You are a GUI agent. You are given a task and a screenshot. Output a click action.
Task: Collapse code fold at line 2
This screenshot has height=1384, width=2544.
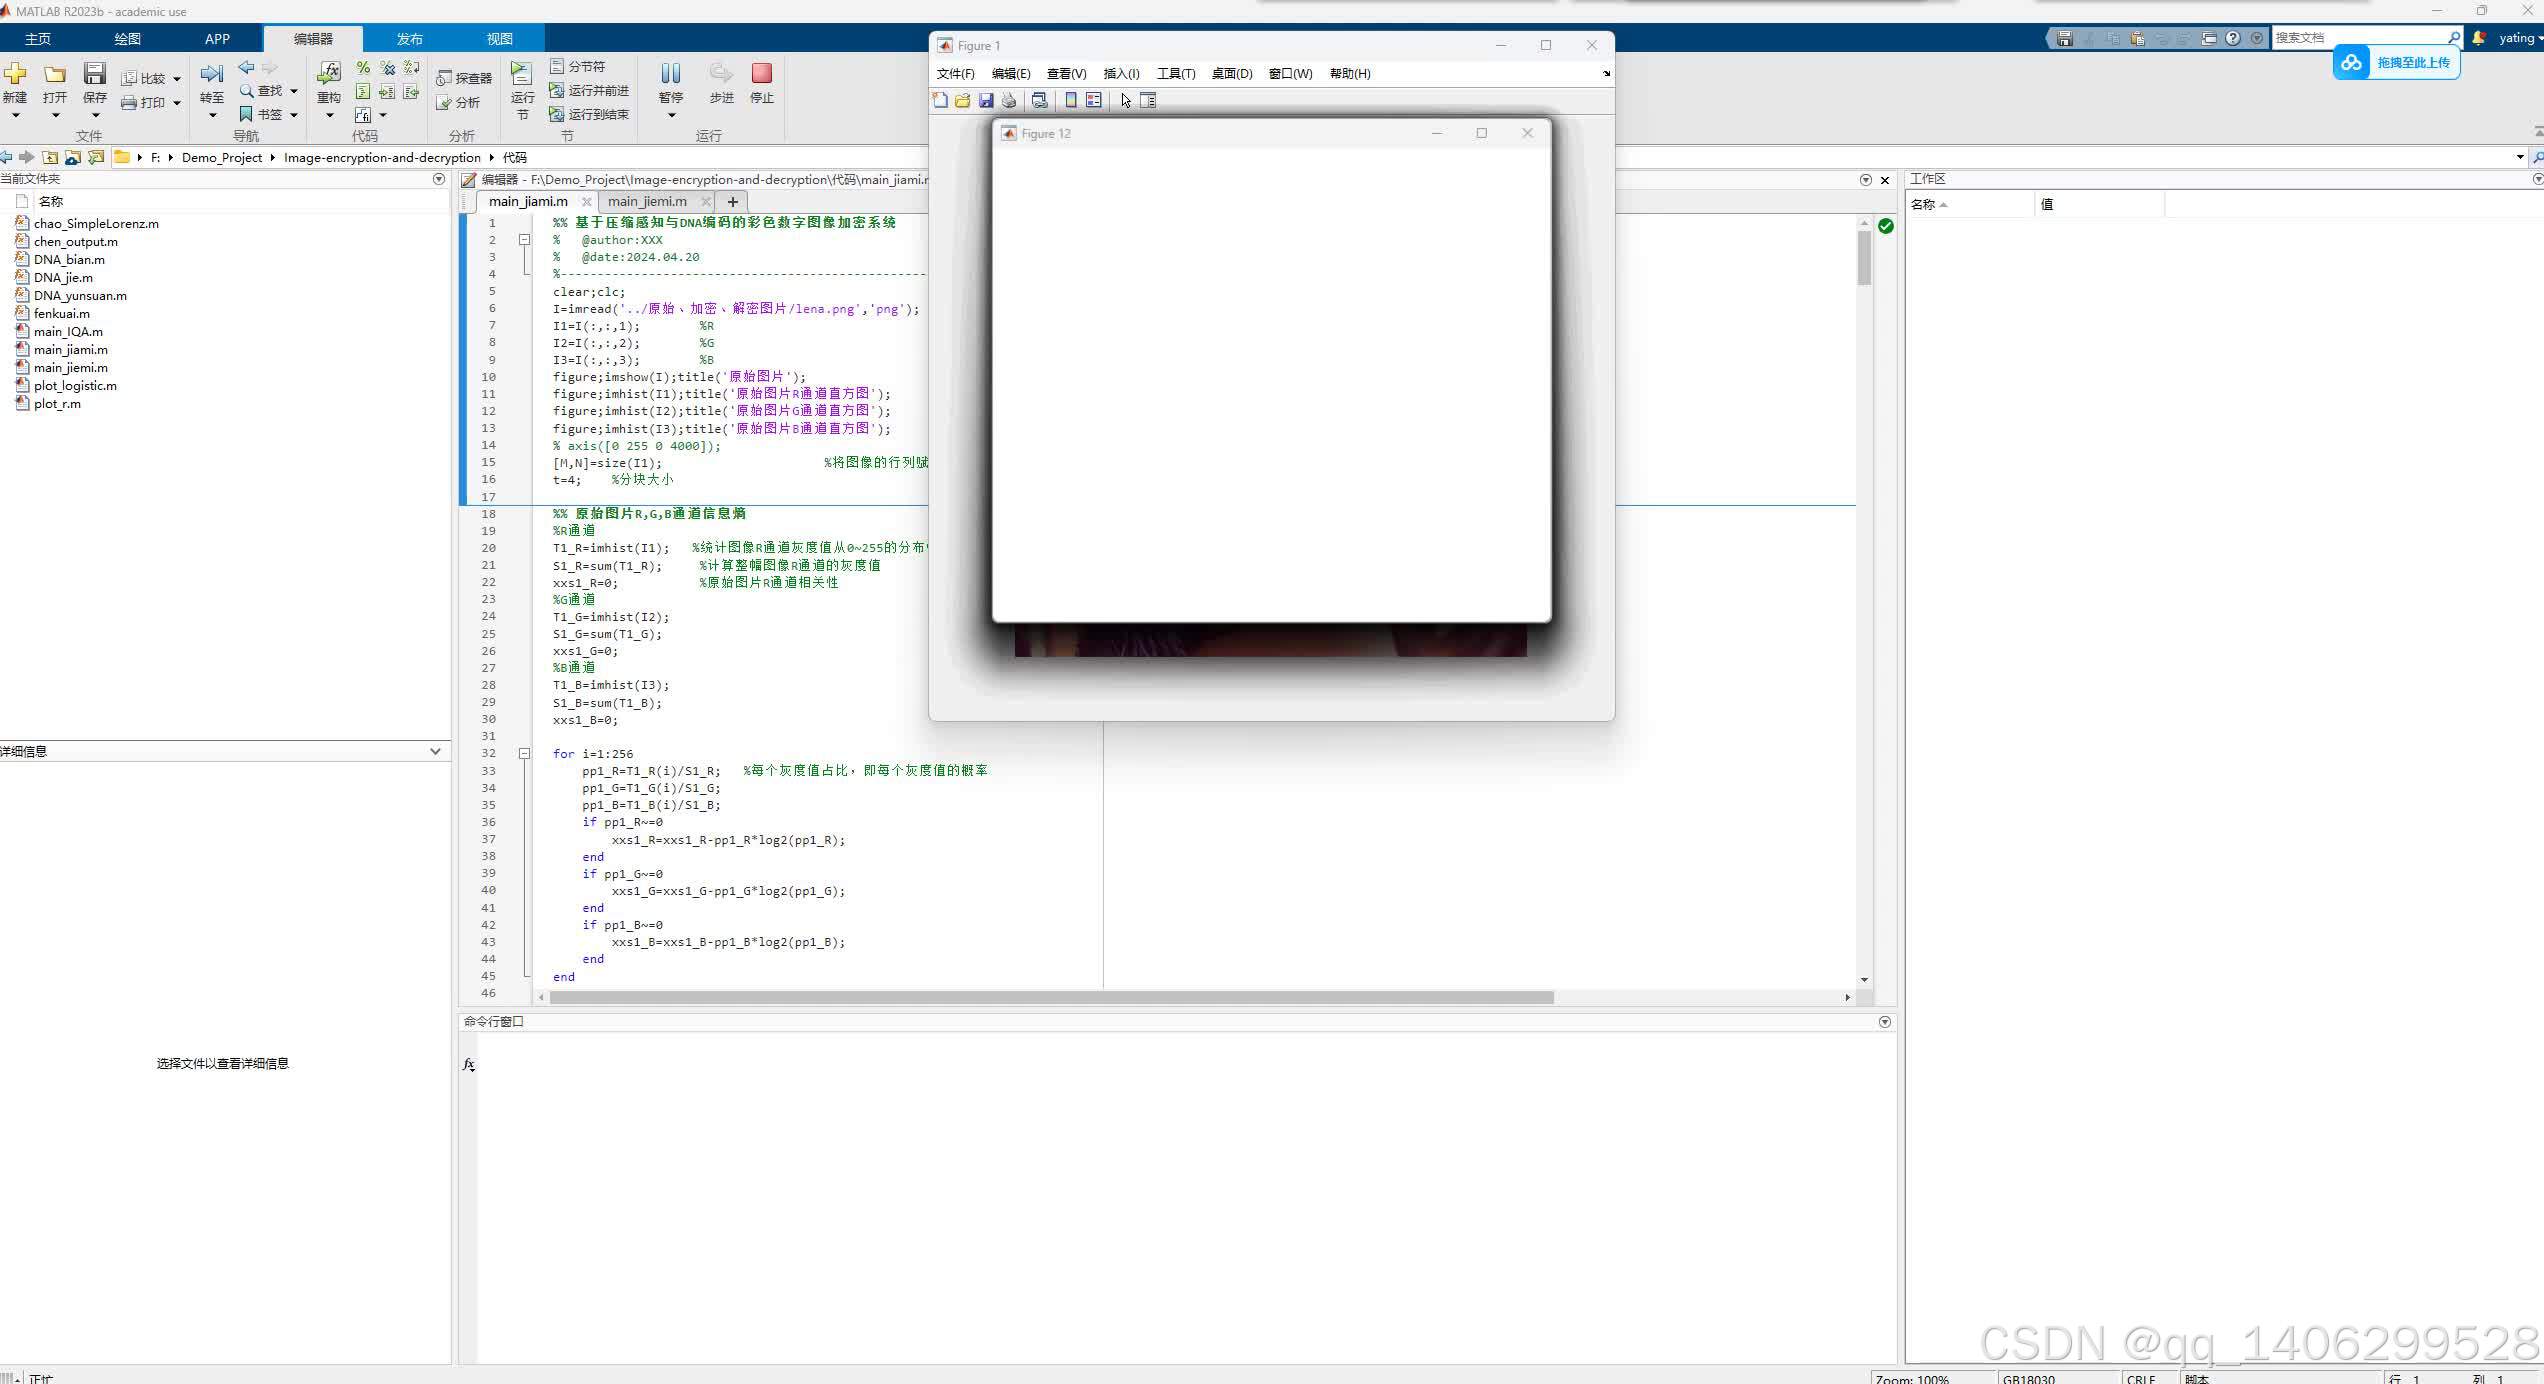click(524, 240)
